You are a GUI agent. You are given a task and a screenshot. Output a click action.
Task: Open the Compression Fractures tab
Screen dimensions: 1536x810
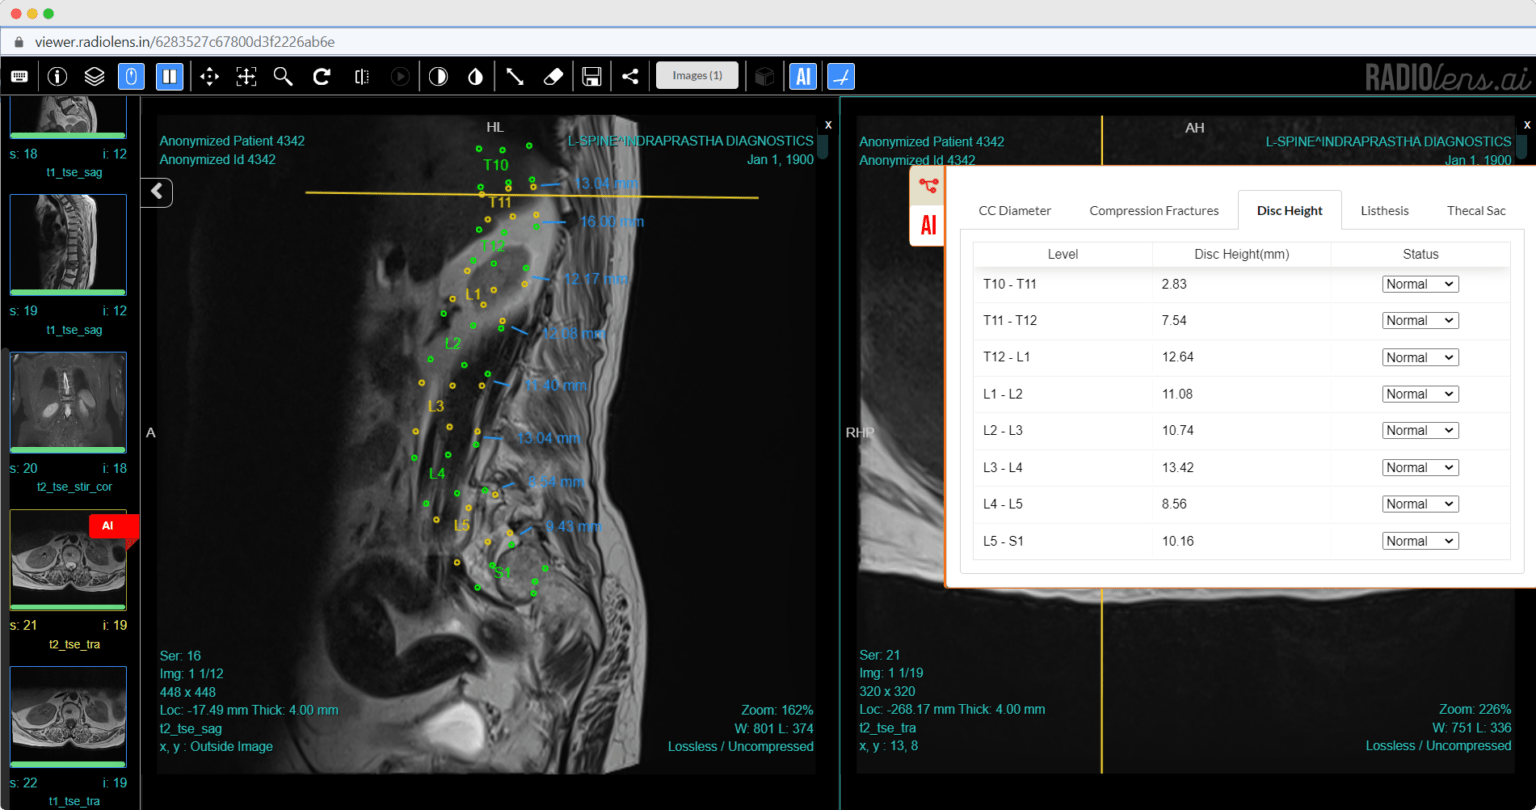pyautogui.click(x=1154, y=210)
